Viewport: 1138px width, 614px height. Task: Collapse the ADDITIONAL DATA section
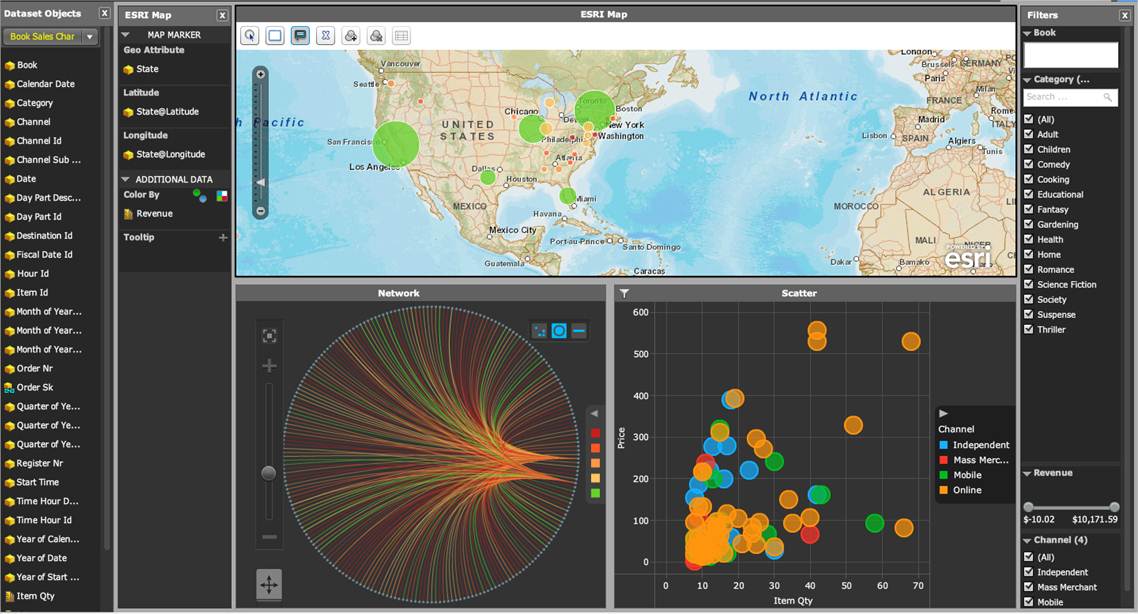tap(126, 179)
